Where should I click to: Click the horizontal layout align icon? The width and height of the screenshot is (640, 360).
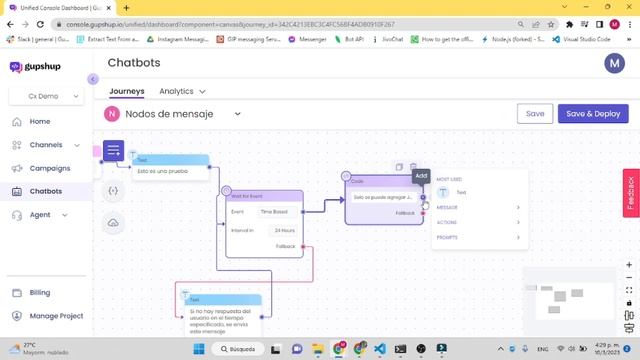629,316
